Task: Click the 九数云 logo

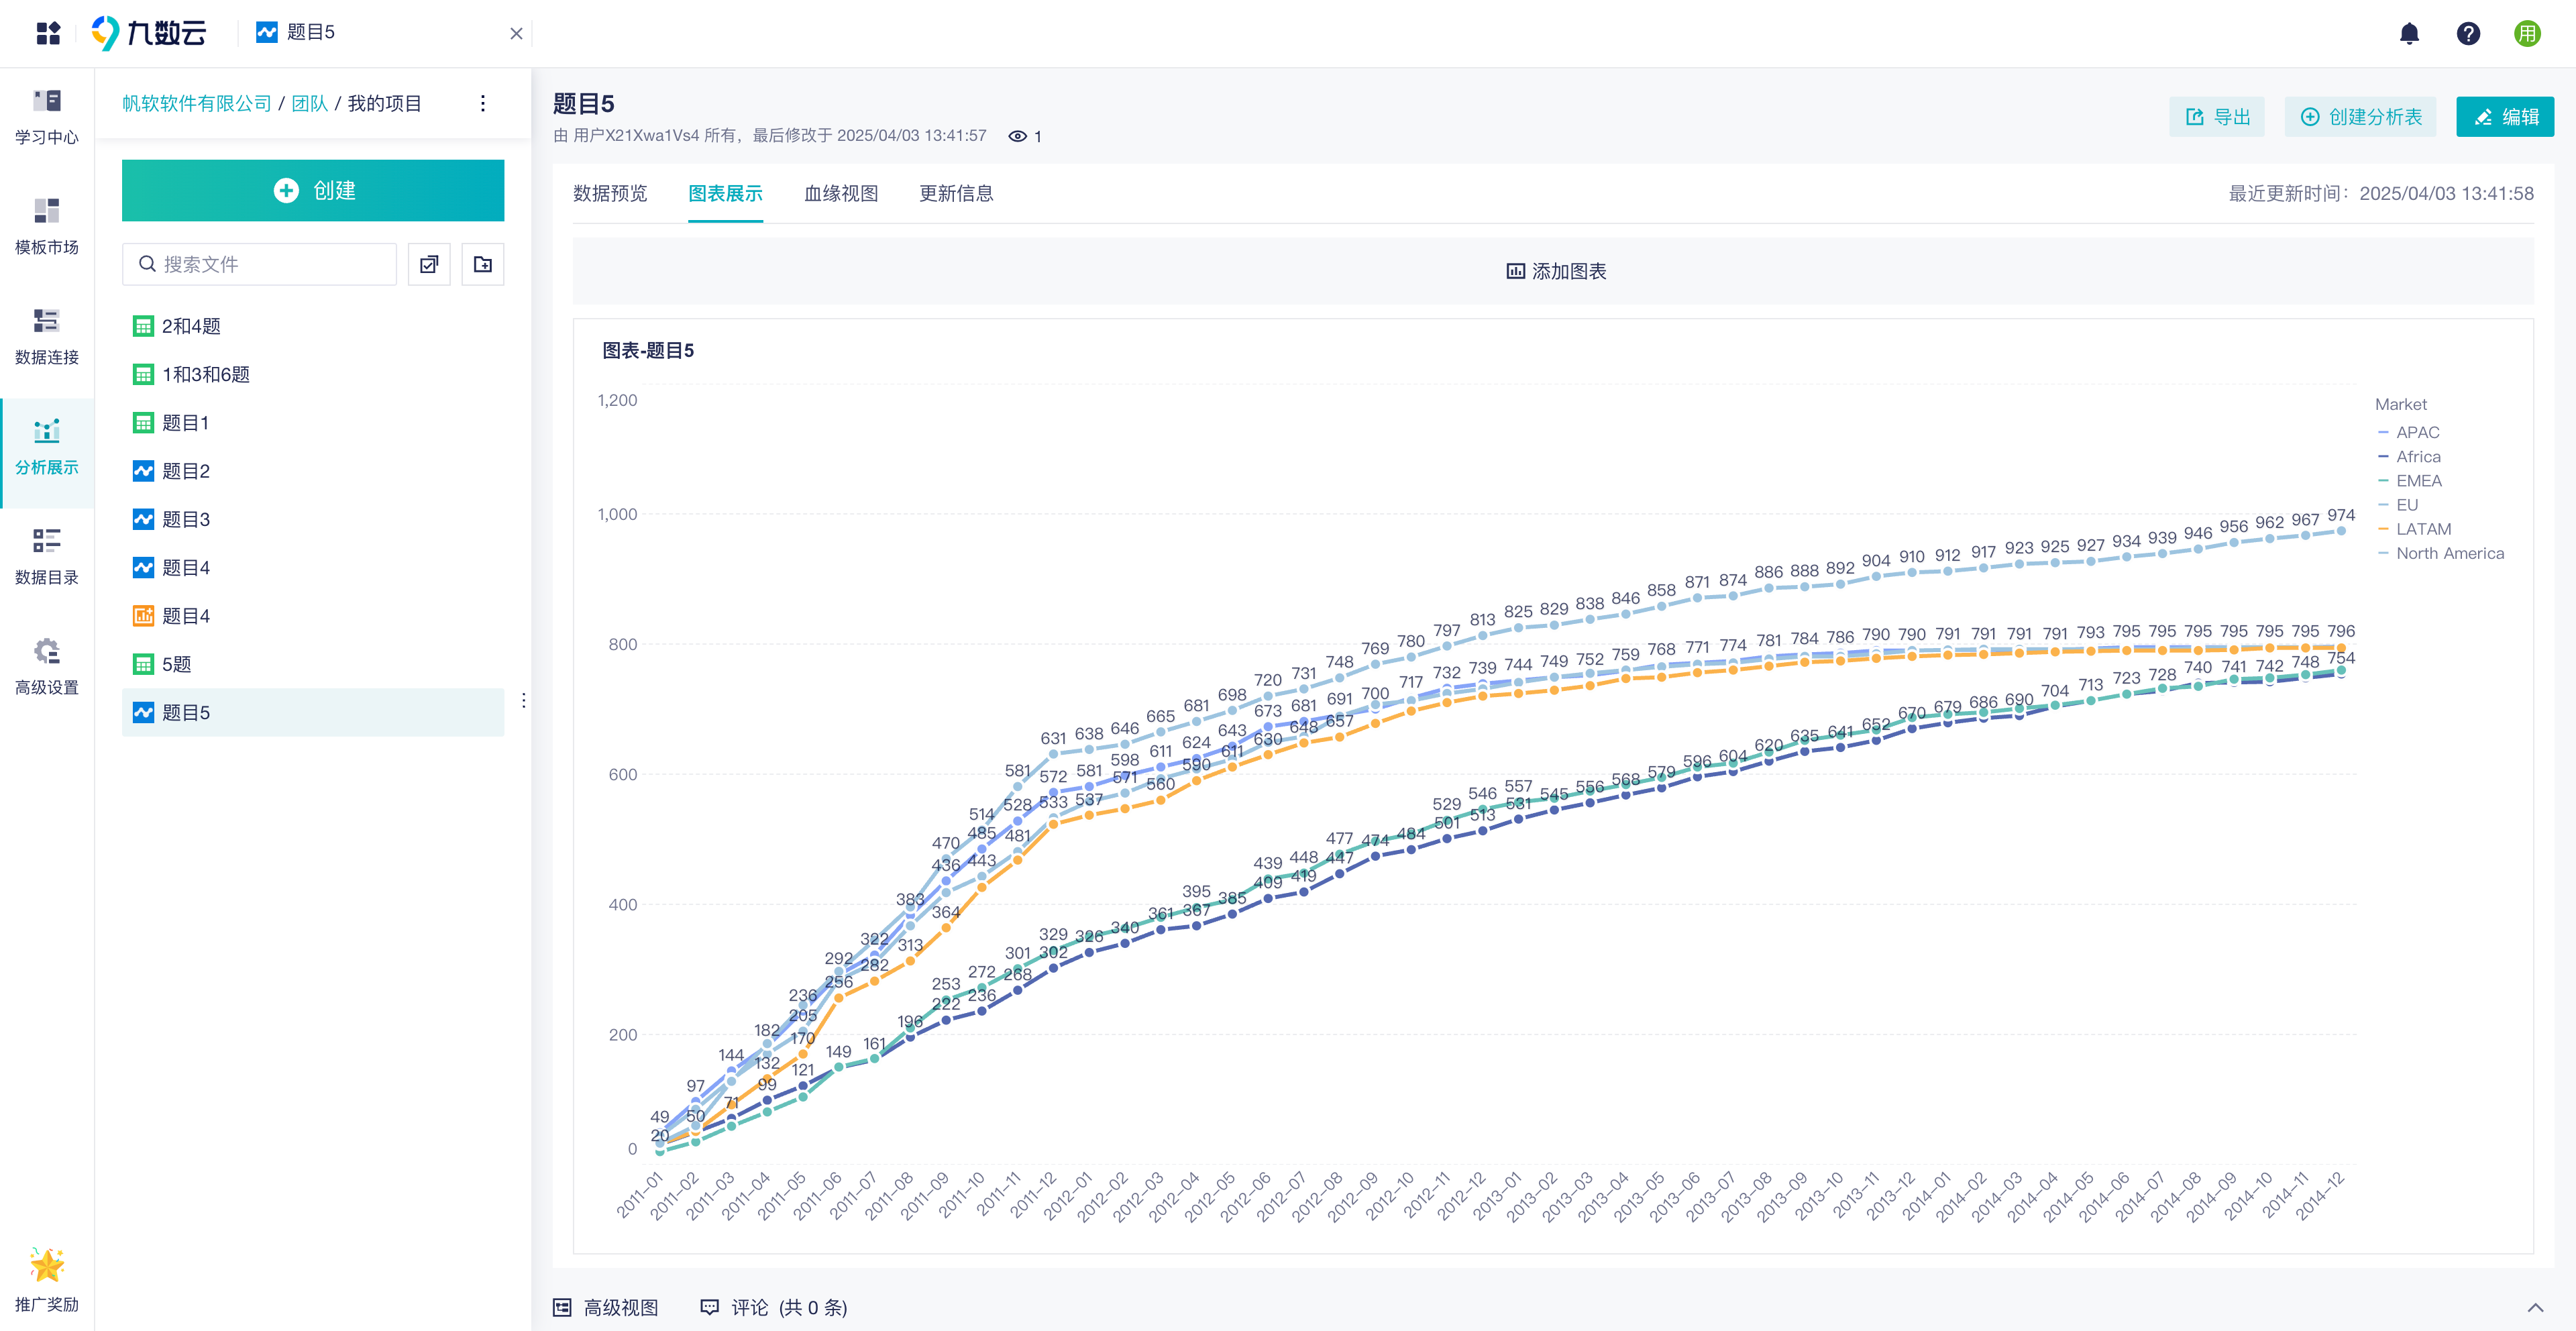Action: tap(149, 33)
